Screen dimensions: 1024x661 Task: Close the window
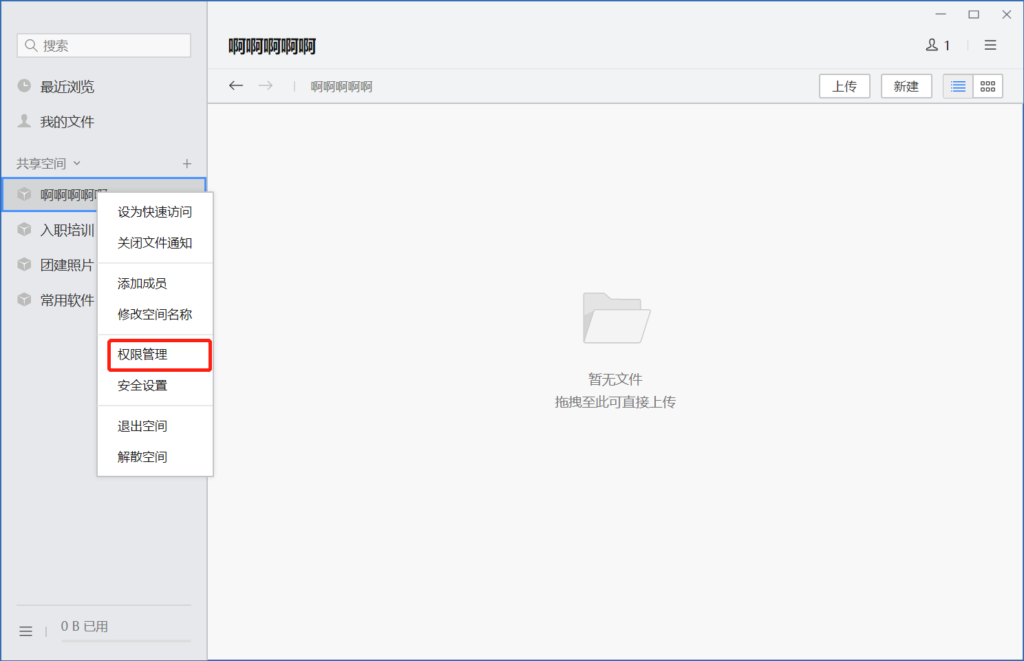(x=1006, y=14)
